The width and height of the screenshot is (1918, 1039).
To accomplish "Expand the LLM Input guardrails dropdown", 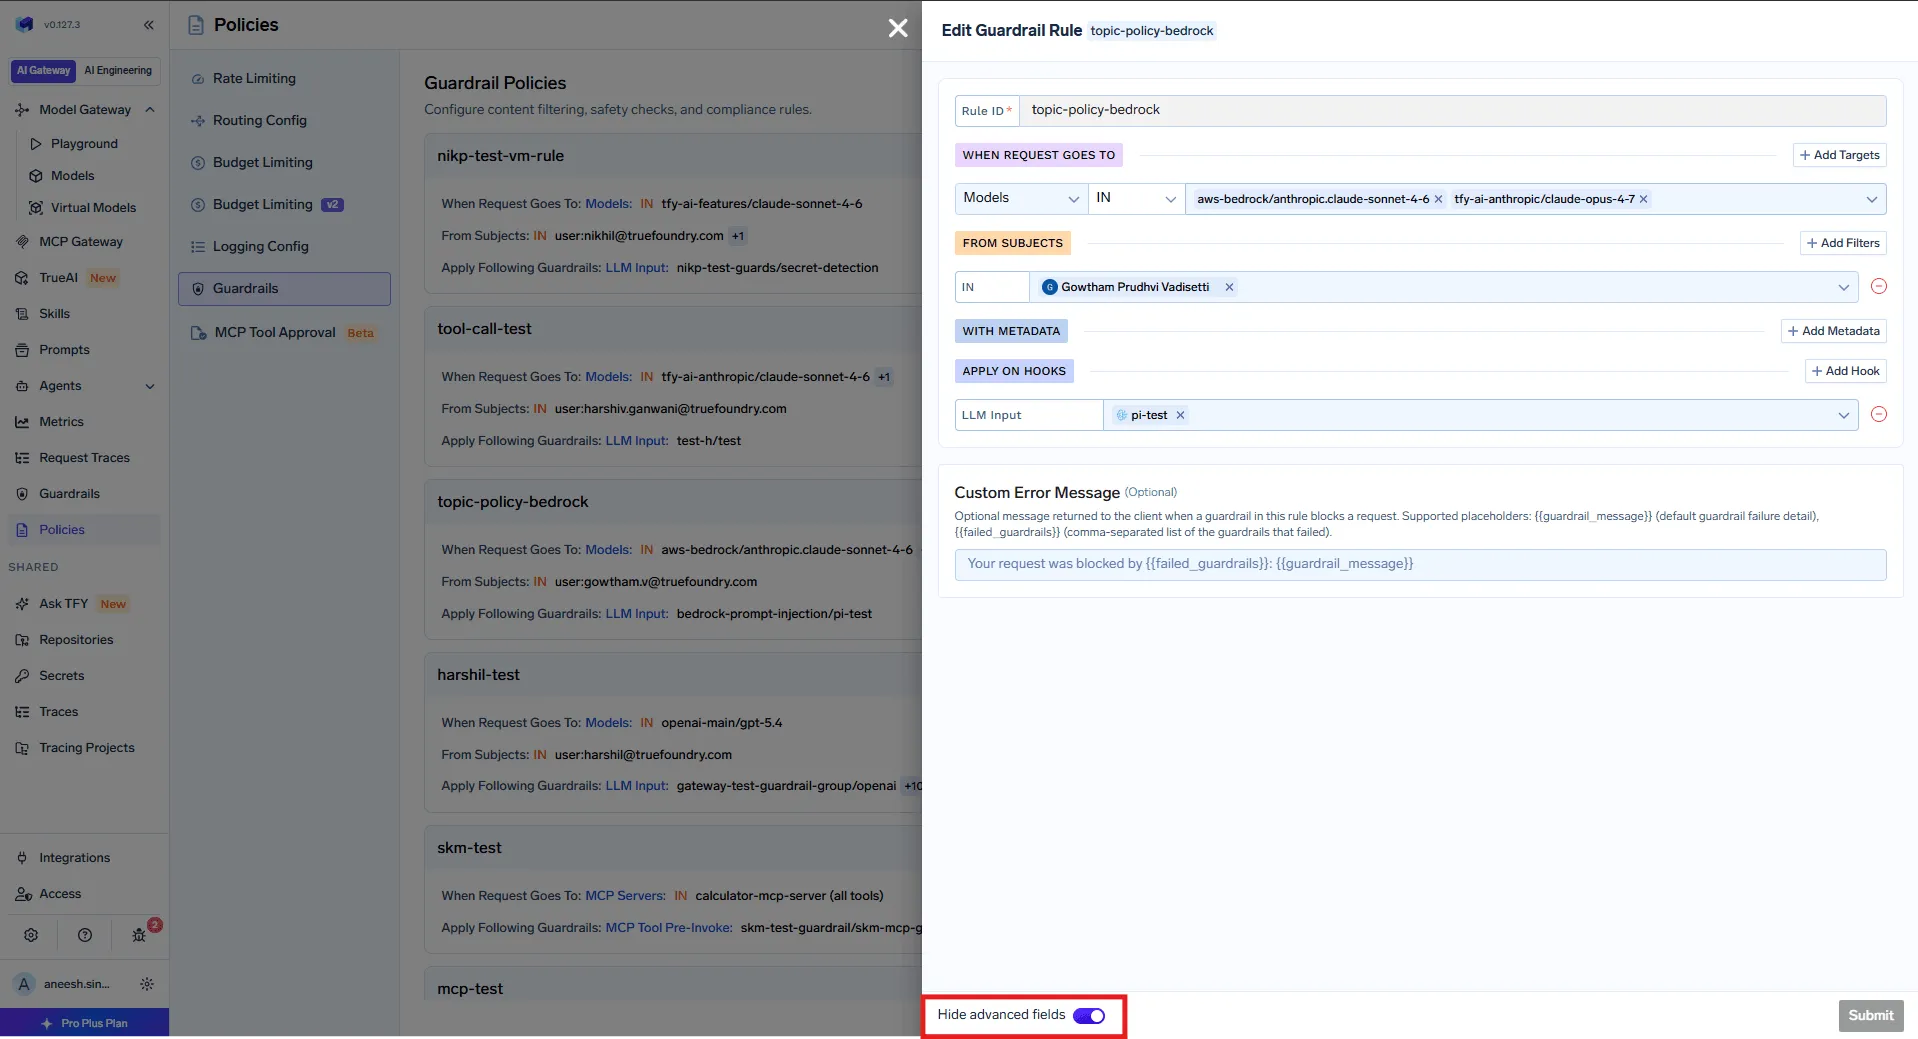I will click(x=1843, y=415).
